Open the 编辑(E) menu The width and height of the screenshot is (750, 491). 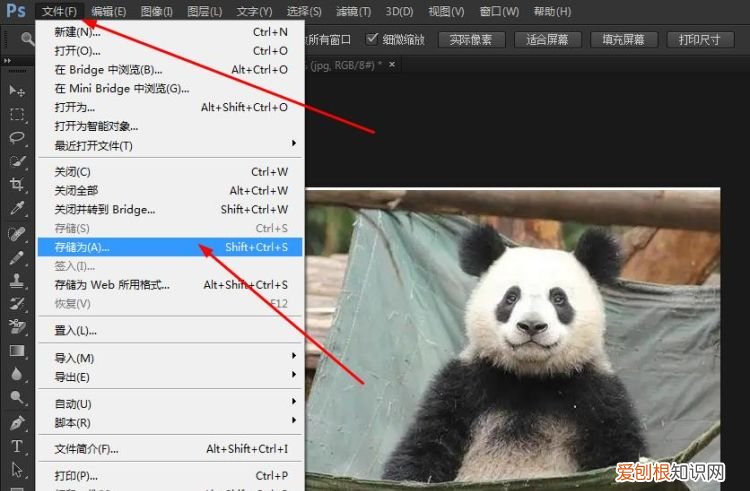coord(109,11)
